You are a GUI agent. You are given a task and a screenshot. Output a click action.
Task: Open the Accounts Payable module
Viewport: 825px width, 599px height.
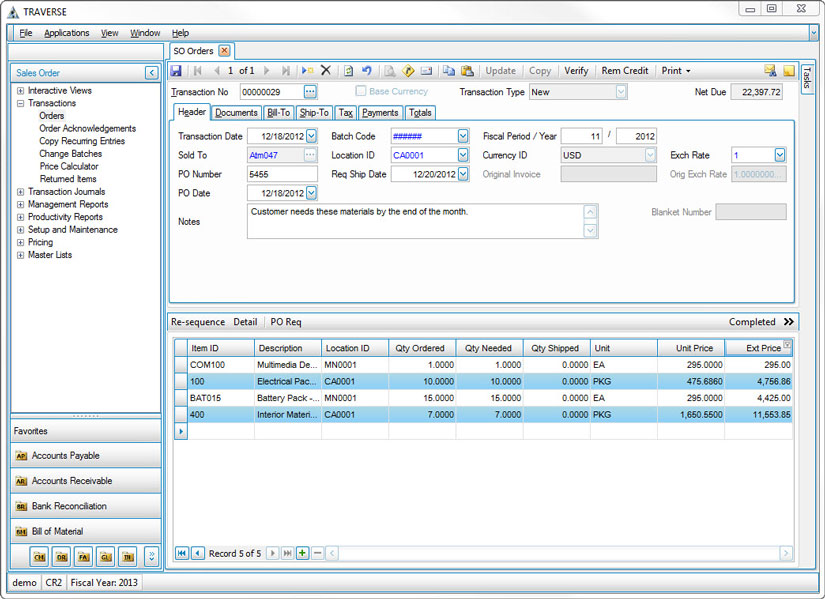click(x=86, y=456)
